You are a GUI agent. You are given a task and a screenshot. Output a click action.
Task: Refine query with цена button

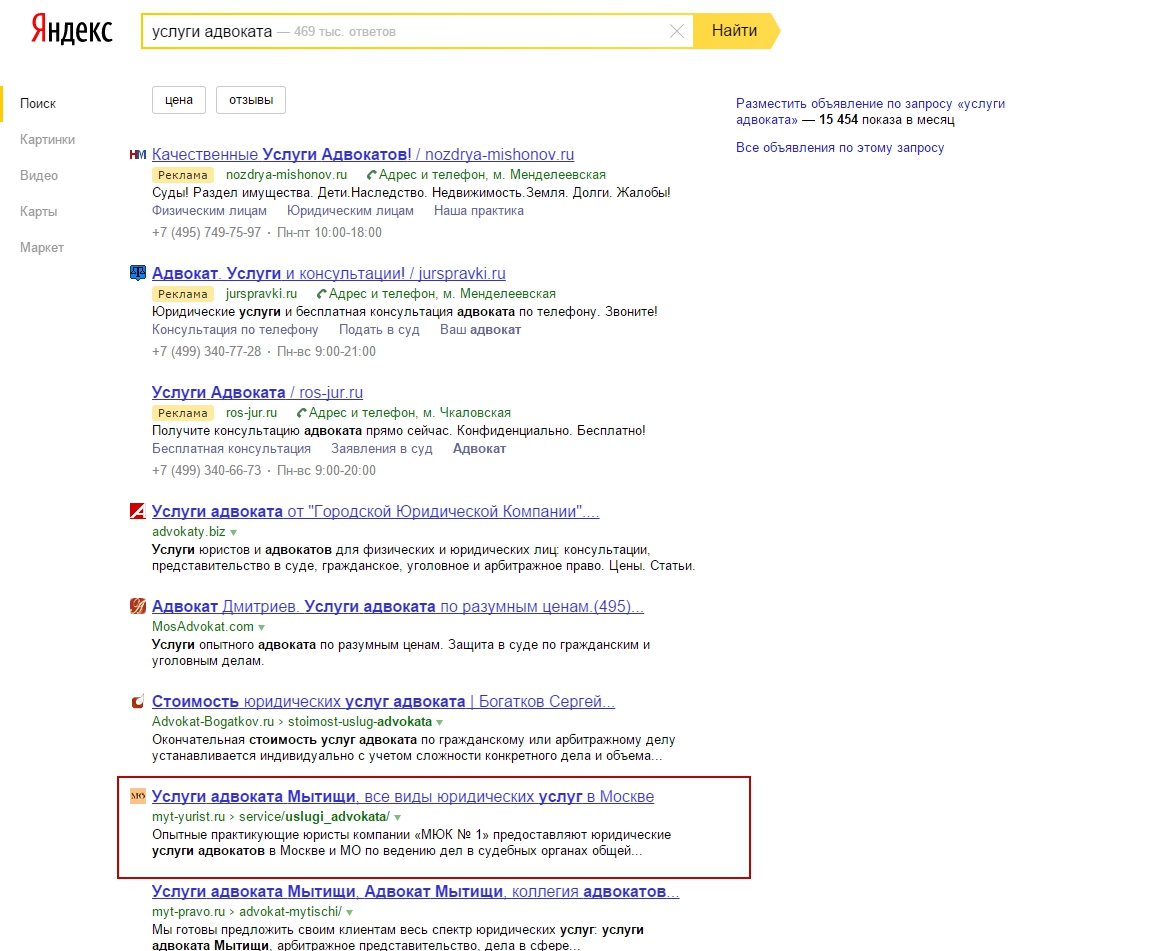click(x=179, y=100)
